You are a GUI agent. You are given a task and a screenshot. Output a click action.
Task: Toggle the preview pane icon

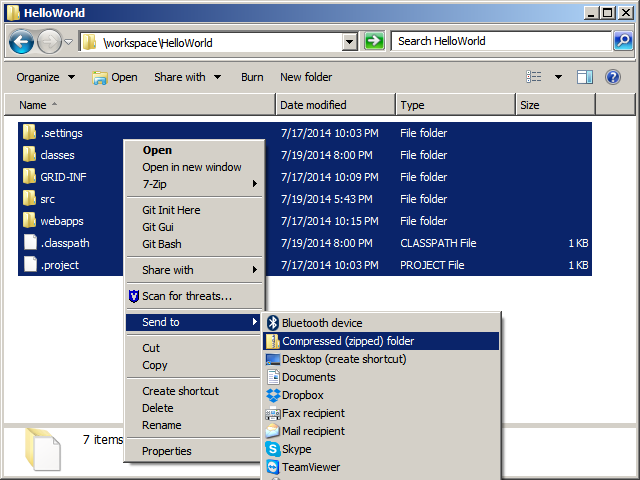click(585, 77)
